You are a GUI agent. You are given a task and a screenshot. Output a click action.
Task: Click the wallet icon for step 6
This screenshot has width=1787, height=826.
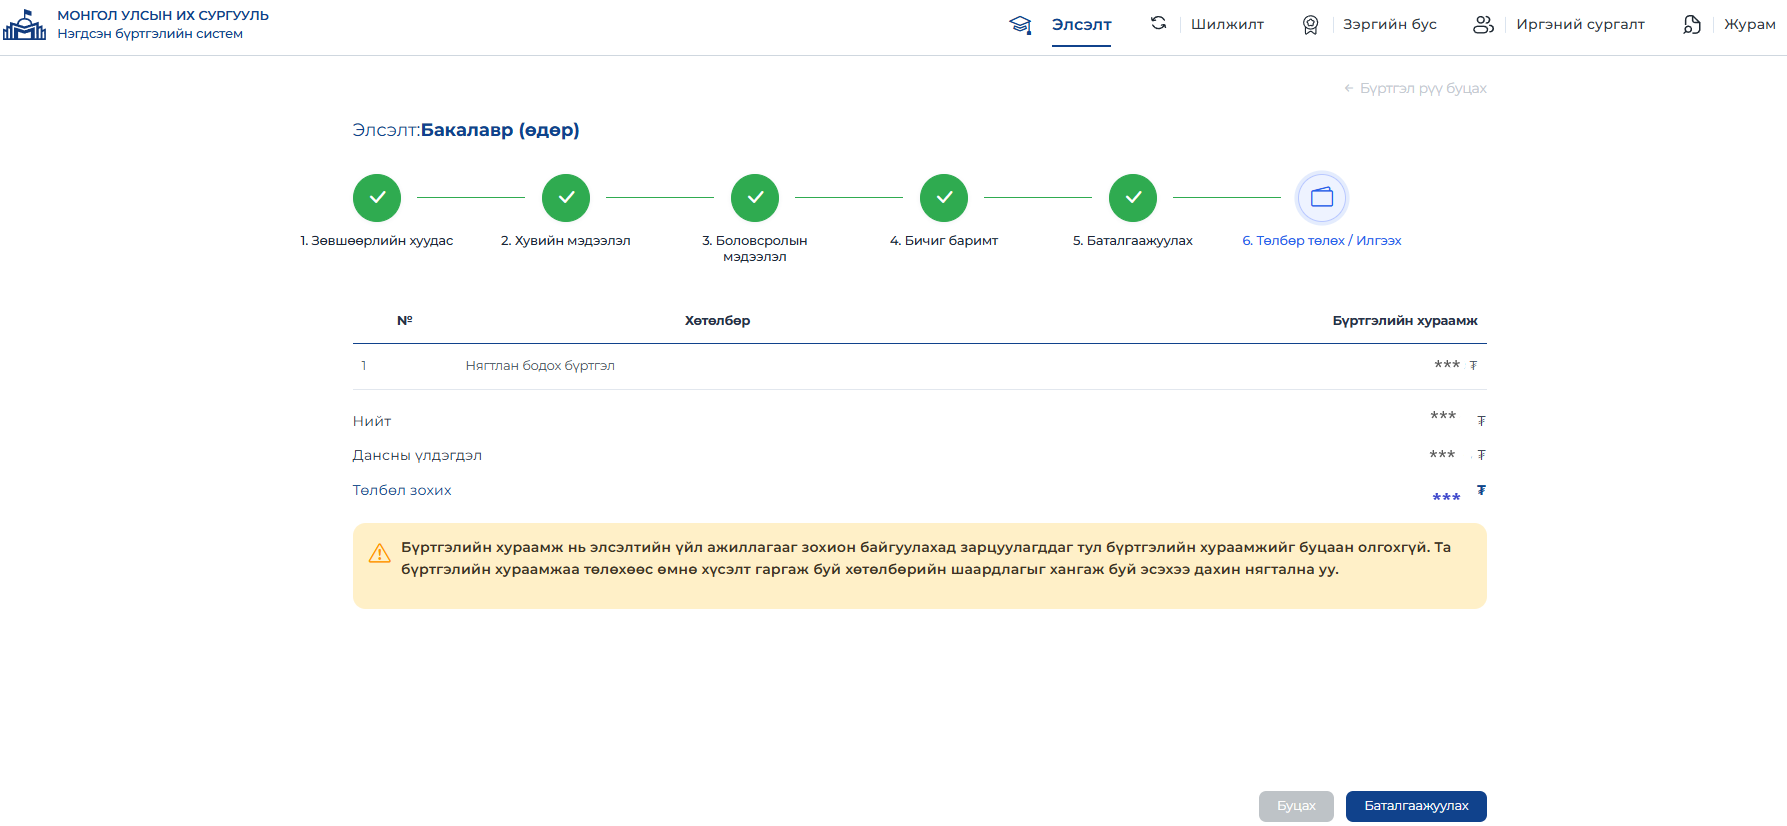point(1322,198)
